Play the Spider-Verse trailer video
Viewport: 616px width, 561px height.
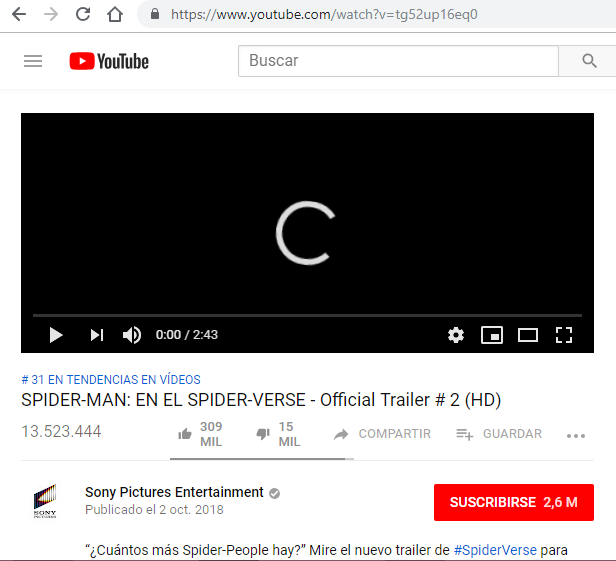[56, 335]
